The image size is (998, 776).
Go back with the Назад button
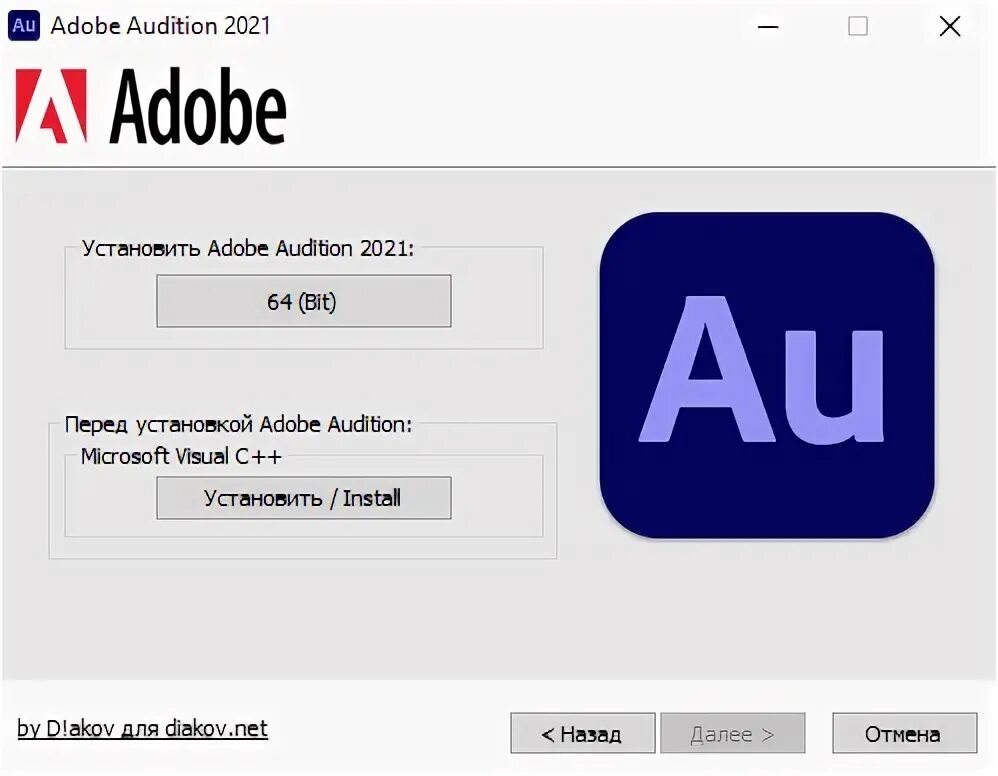[582, 733]
